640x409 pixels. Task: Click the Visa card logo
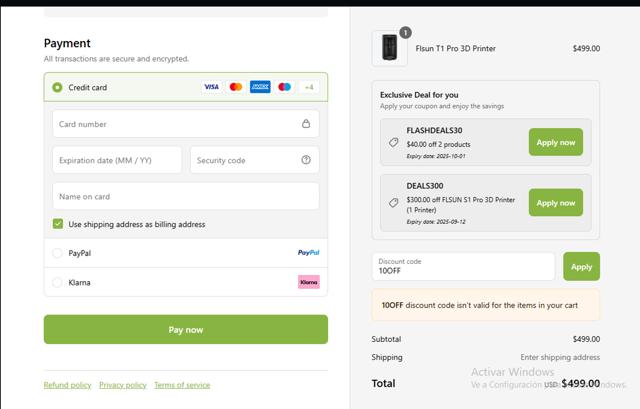pyautogui.click(x=211, y=87)
